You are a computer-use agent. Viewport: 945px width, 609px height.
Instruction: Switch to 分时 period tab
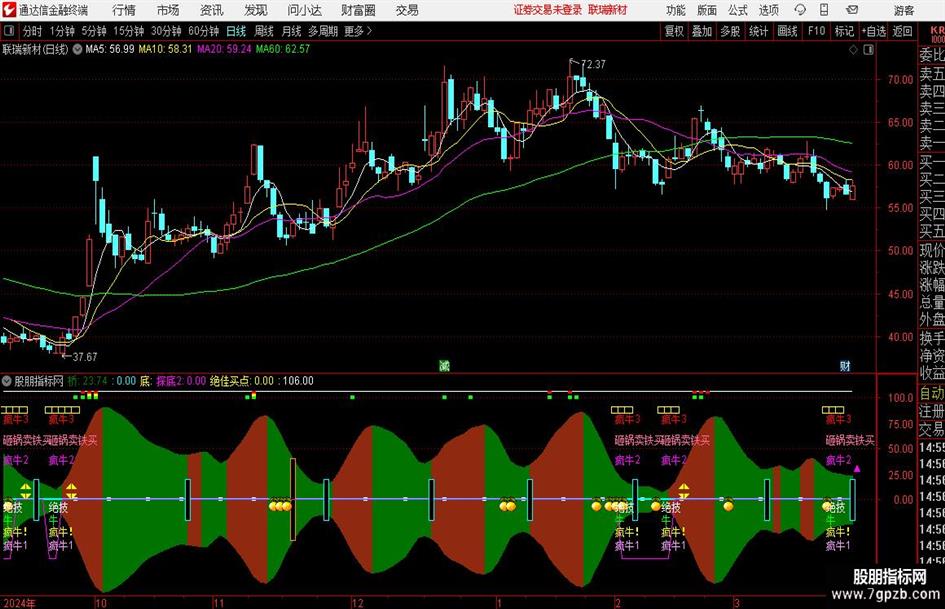33,31
